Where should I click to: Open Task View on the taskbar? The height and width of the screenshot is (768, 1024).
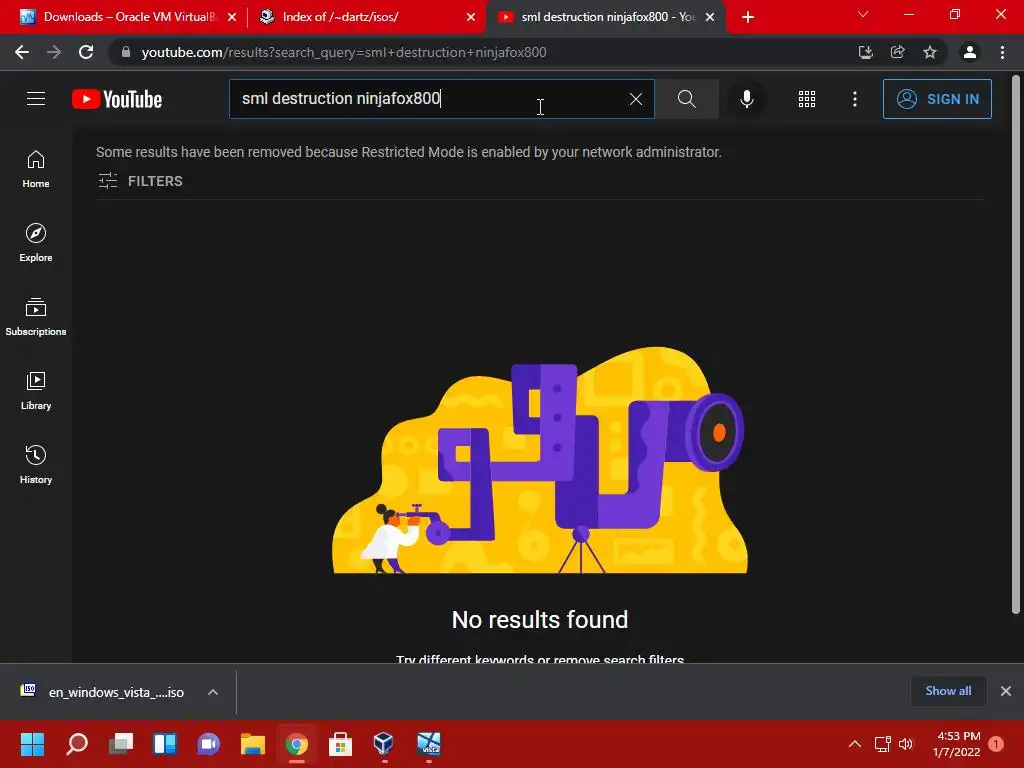tap(121, 744)
